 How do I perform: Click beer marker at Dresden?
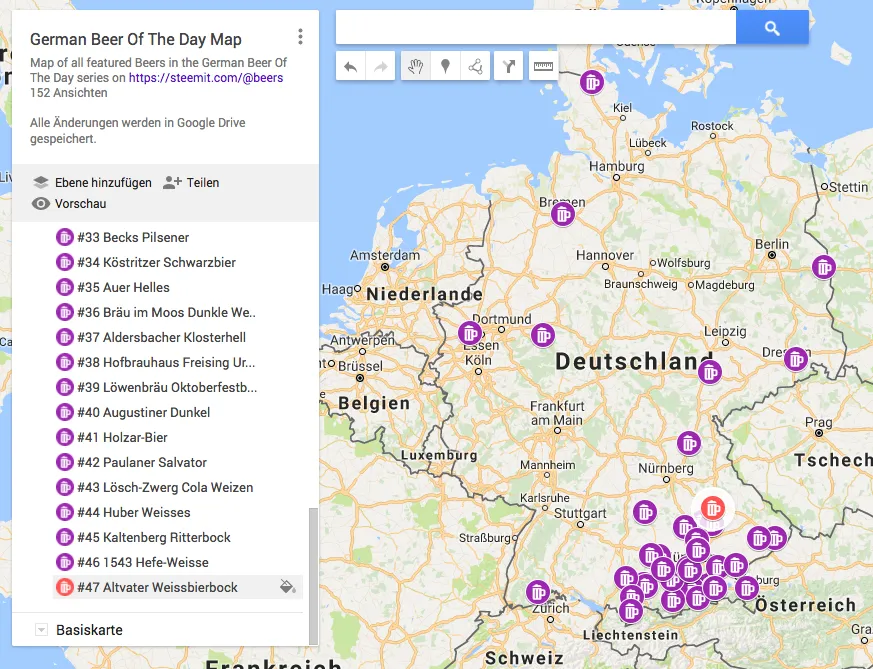pos(796,359)
